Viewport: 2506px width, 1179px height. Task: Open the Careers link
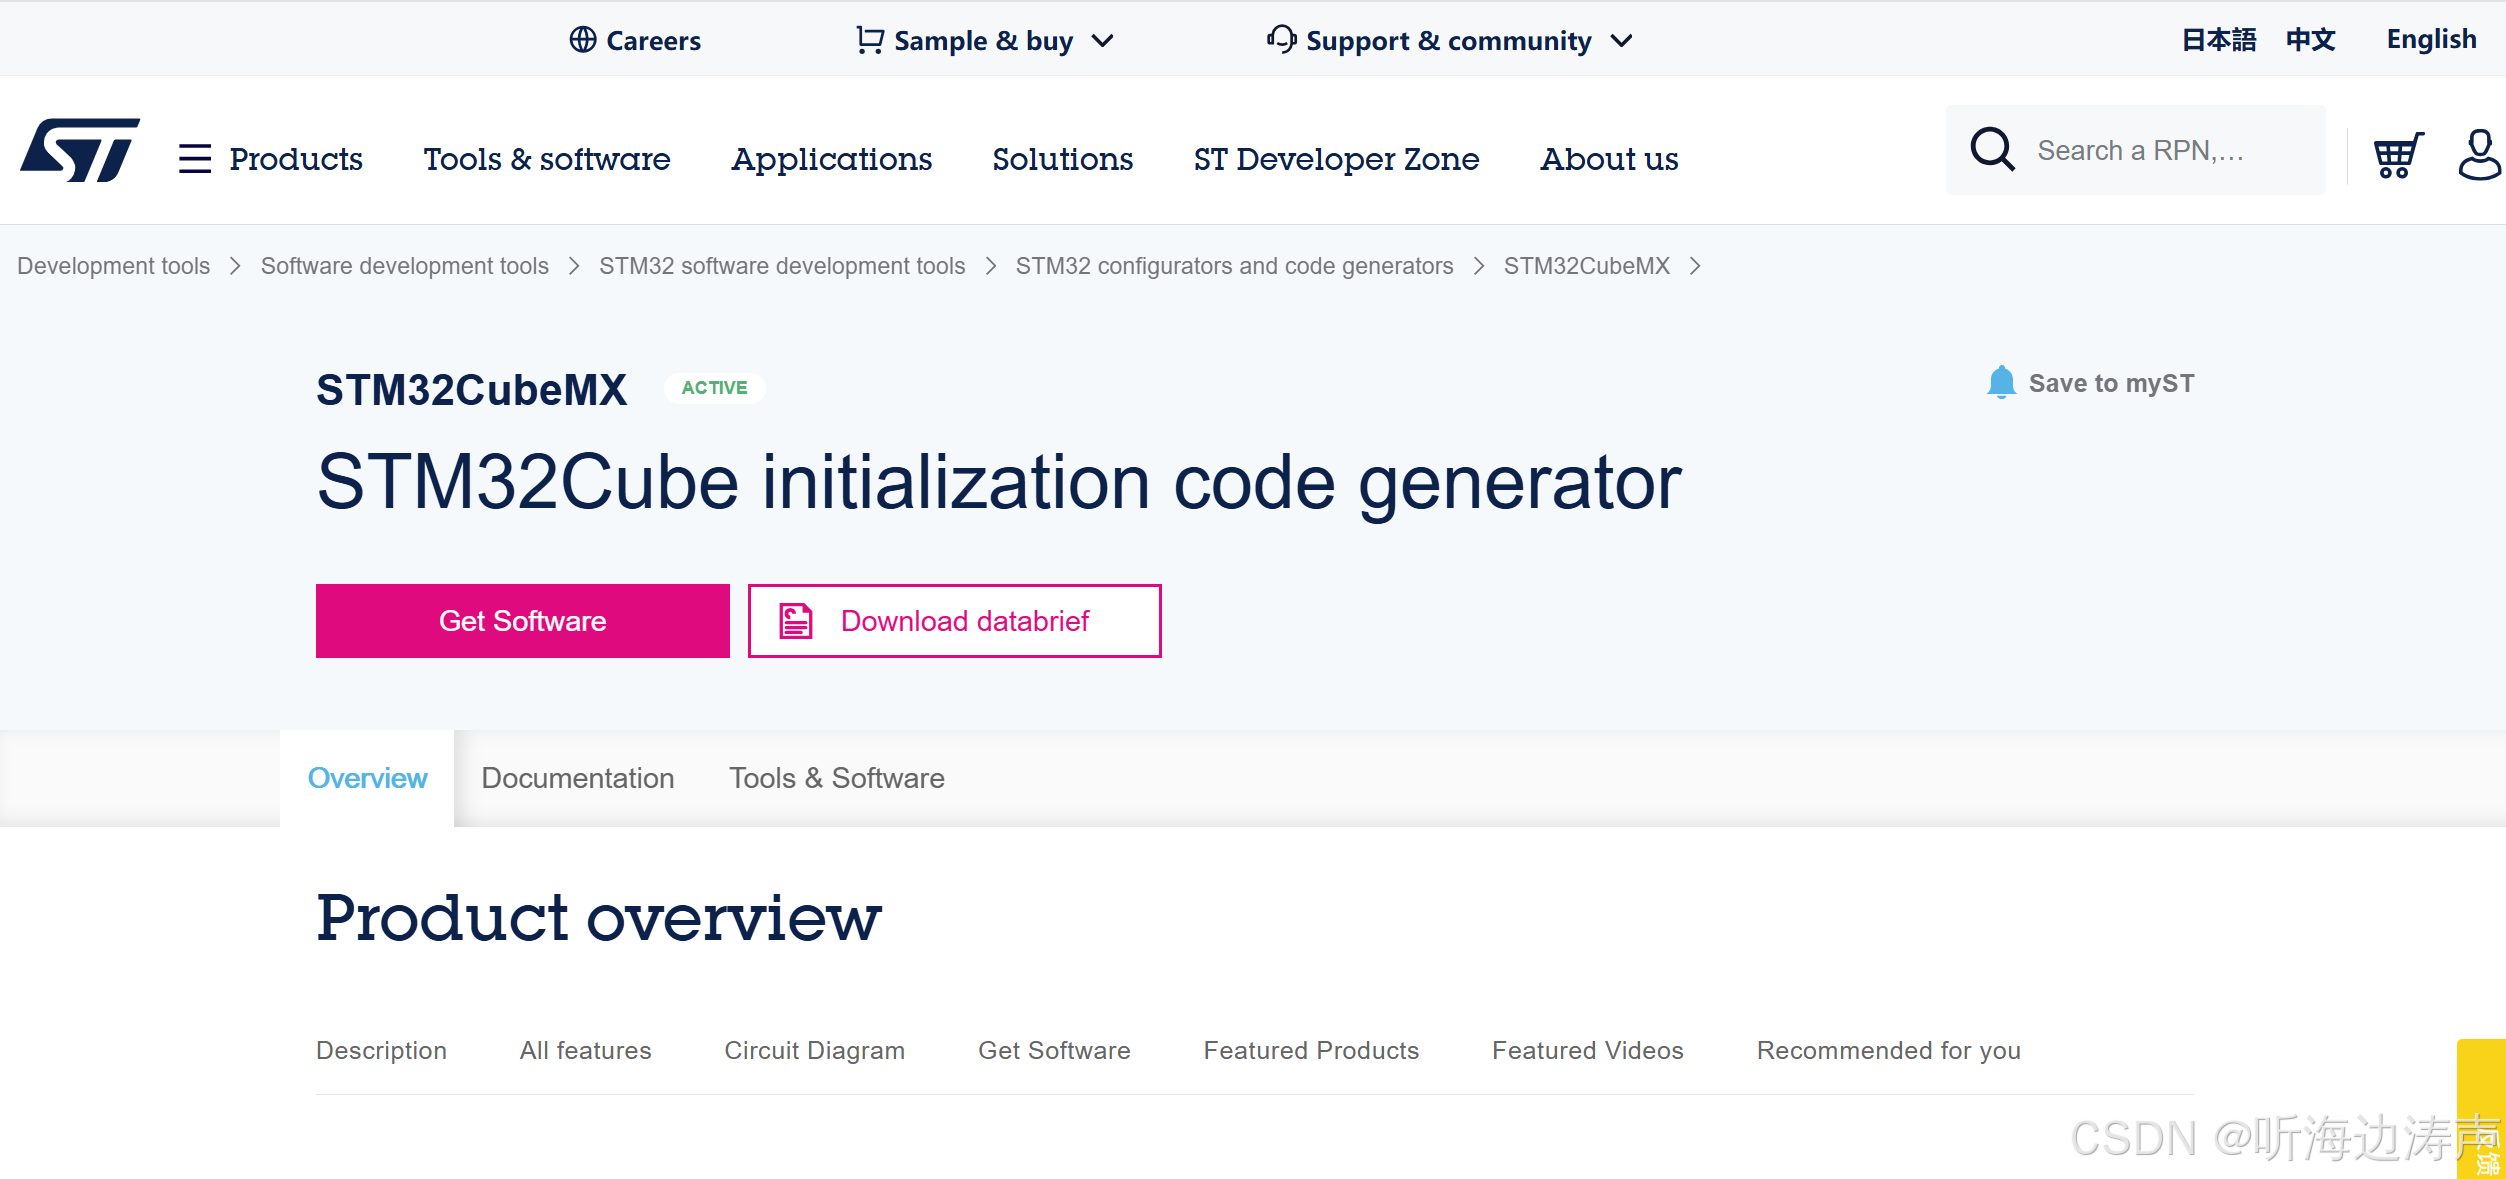tap(653, 41)
